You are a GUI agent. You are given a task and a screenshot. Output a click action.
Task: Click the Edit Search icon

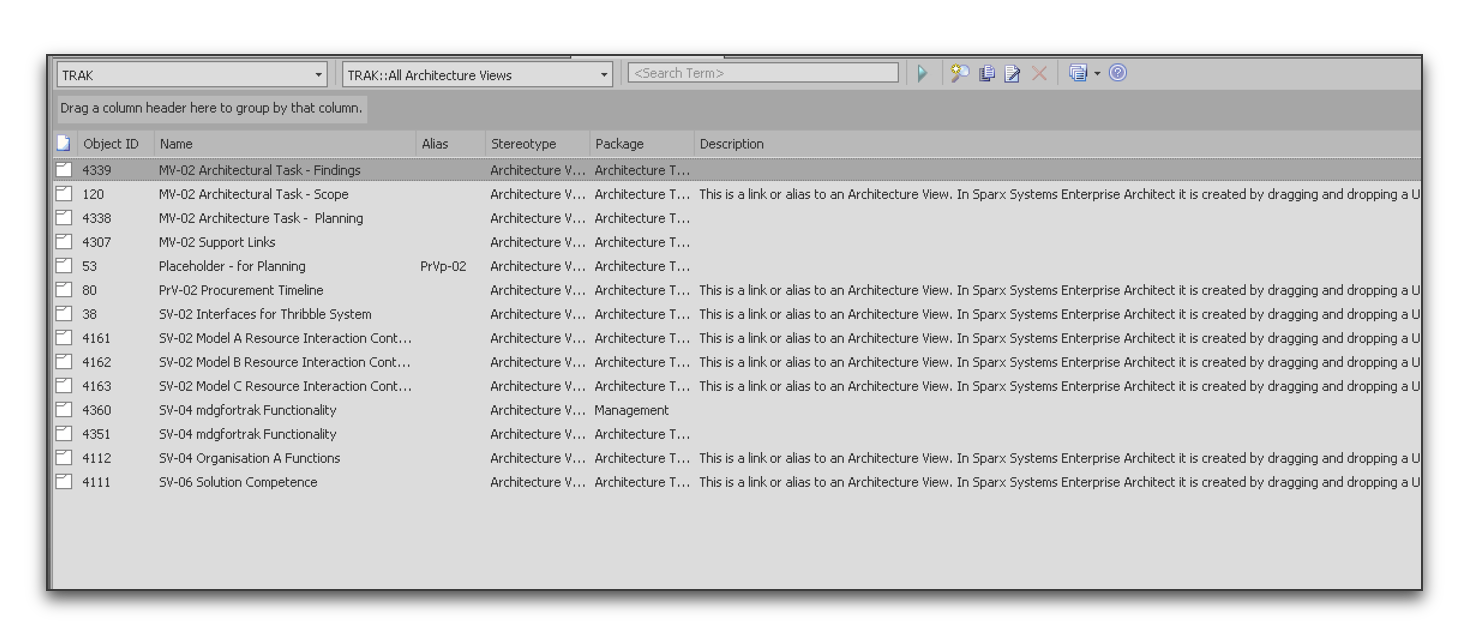1012,73
